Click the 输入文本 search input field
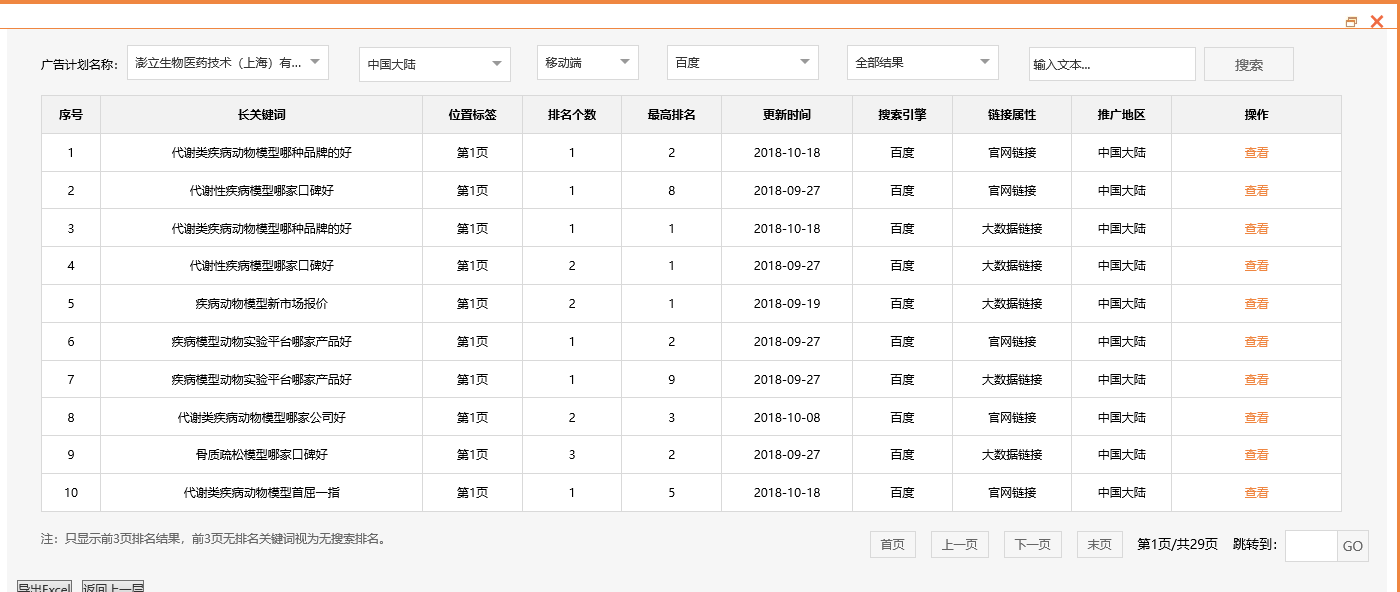Screen dimensions: 1400x592 pos(1111,64)
